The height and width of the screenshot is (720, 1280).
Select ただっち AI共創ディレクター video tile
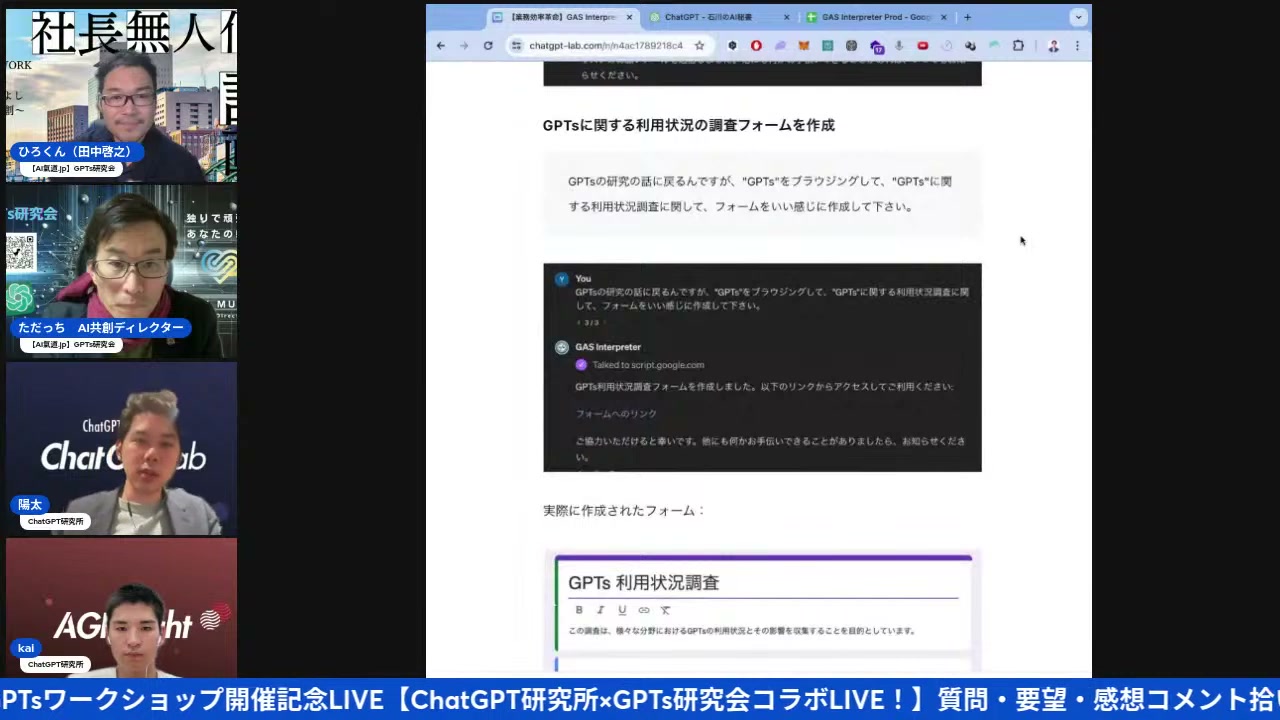point(121,272)
